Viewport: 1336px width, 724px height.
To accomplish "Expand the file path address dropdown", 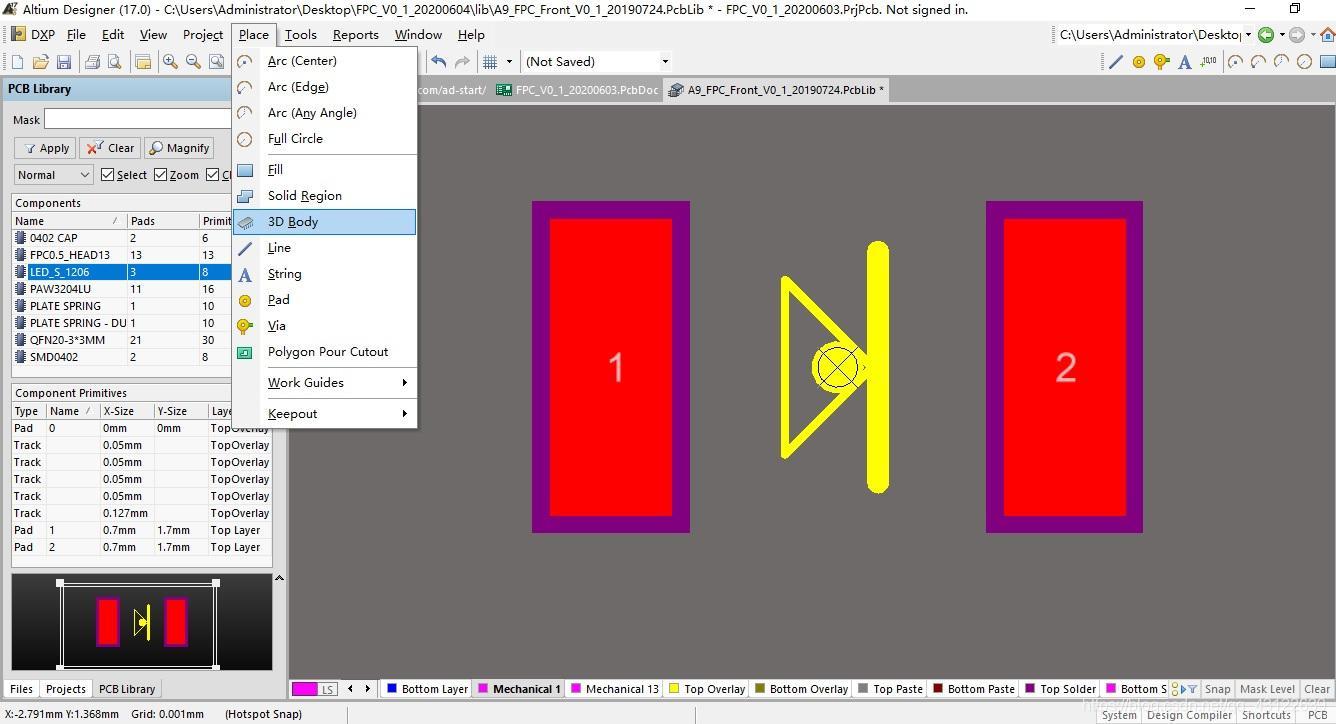I will [x=1248, y=35].
